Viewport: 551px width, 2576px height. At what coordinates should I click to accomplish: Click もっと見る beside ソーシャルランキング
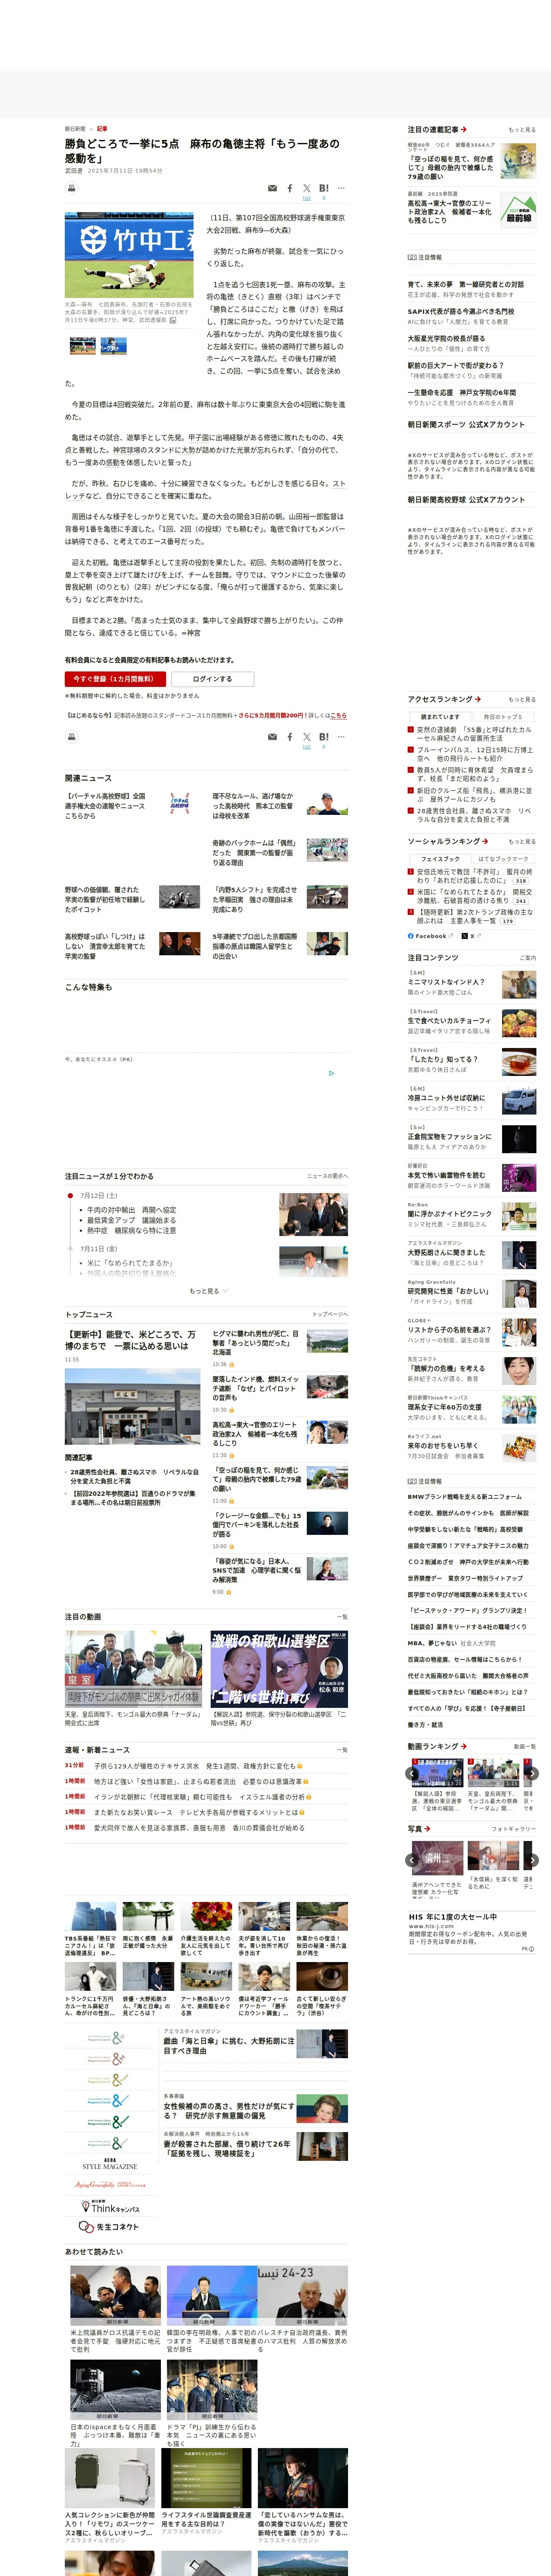(x=522, y=841)
